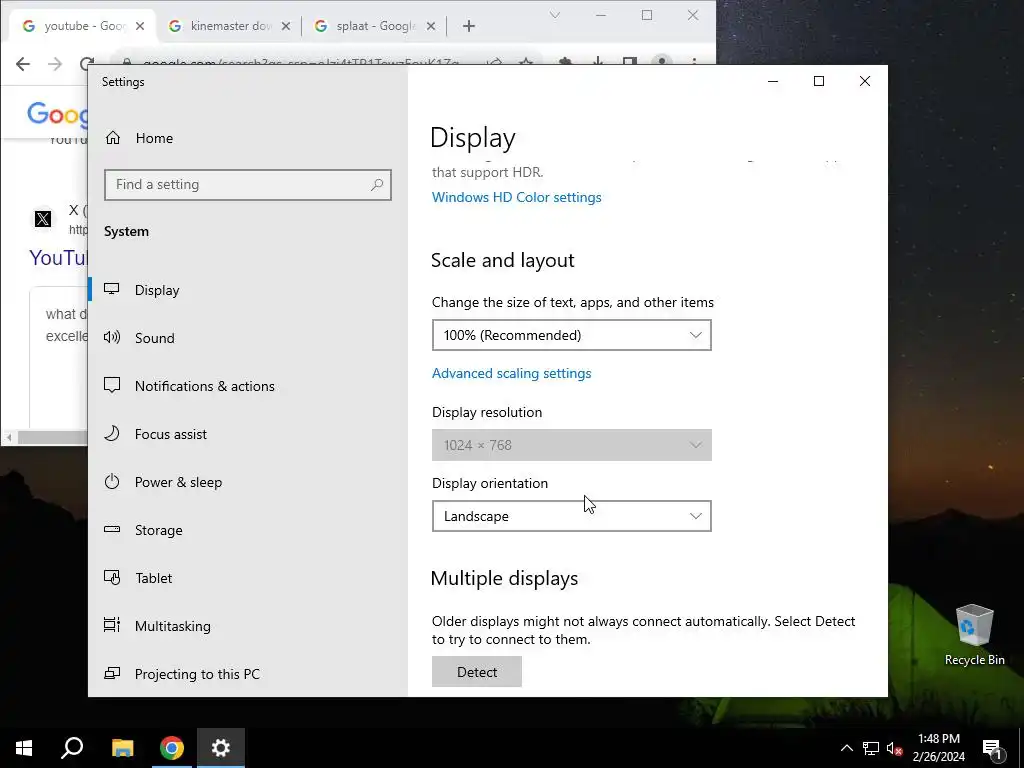Click the Google logo in Chrome

(x=57, y=115)
